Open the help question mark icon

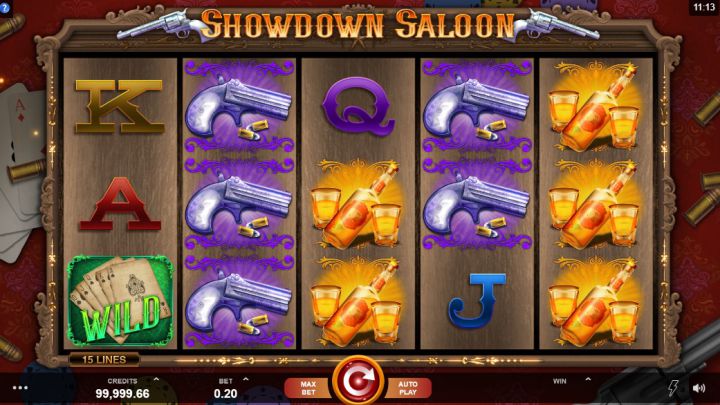point(5,8)
